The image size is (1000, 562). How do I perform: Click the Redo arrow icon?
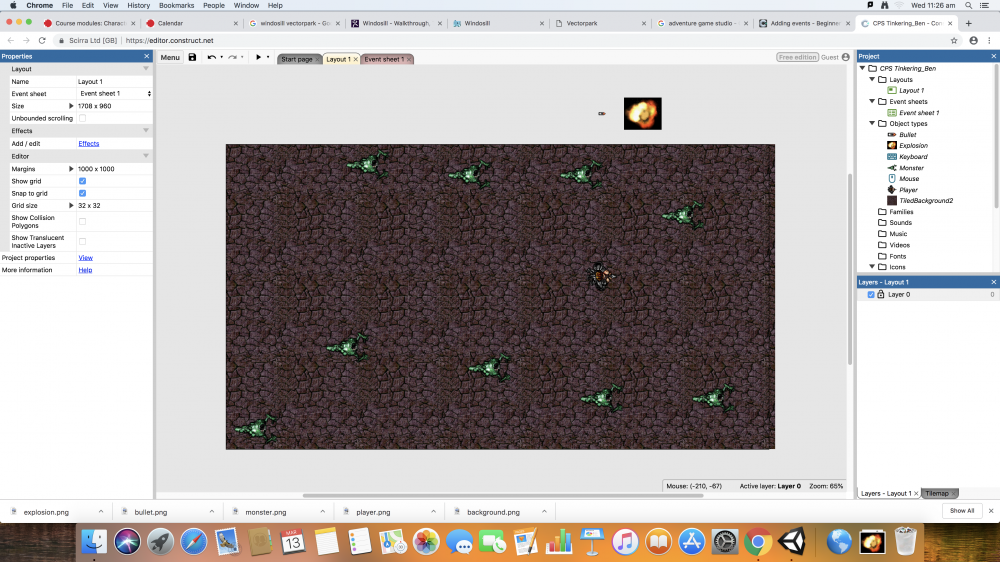tap(232, 57)
